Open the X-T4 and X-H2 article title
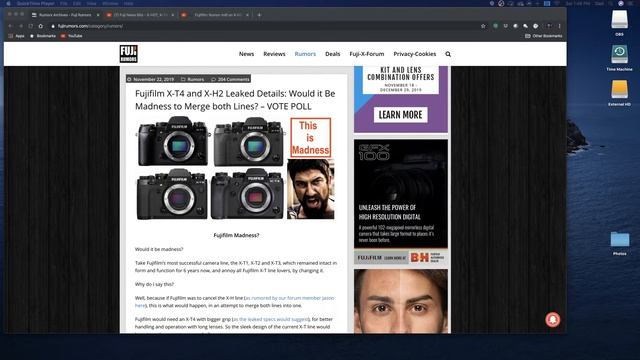Image resolution: width=640 pixels, height=360 pixels. pyautogui.click(x=235, y=100)
